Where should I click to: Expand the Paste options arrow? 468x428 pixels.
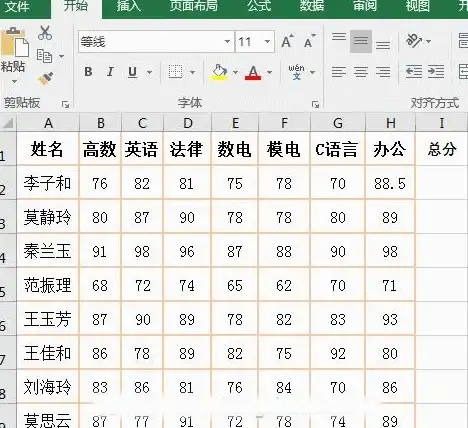14,81
